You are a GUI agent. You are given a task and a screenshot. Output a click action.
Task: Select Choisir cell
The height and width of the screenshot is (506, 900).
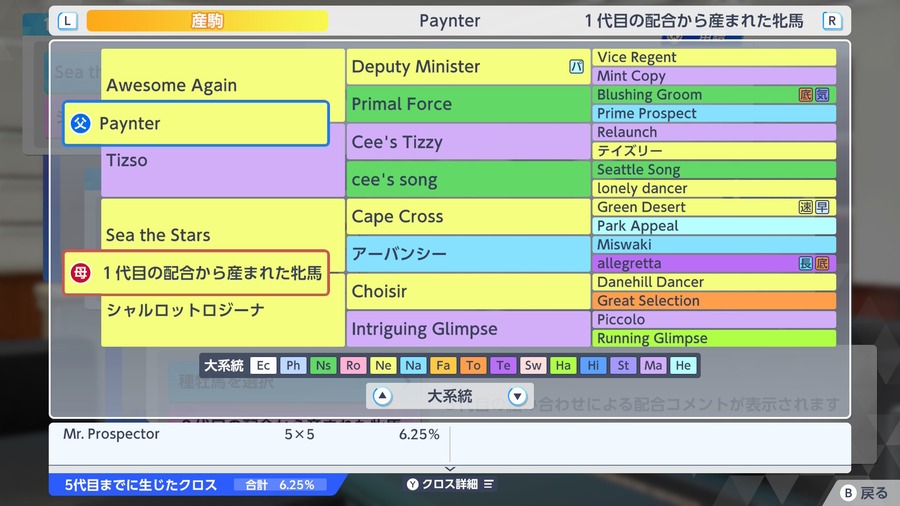click(468, 291)
